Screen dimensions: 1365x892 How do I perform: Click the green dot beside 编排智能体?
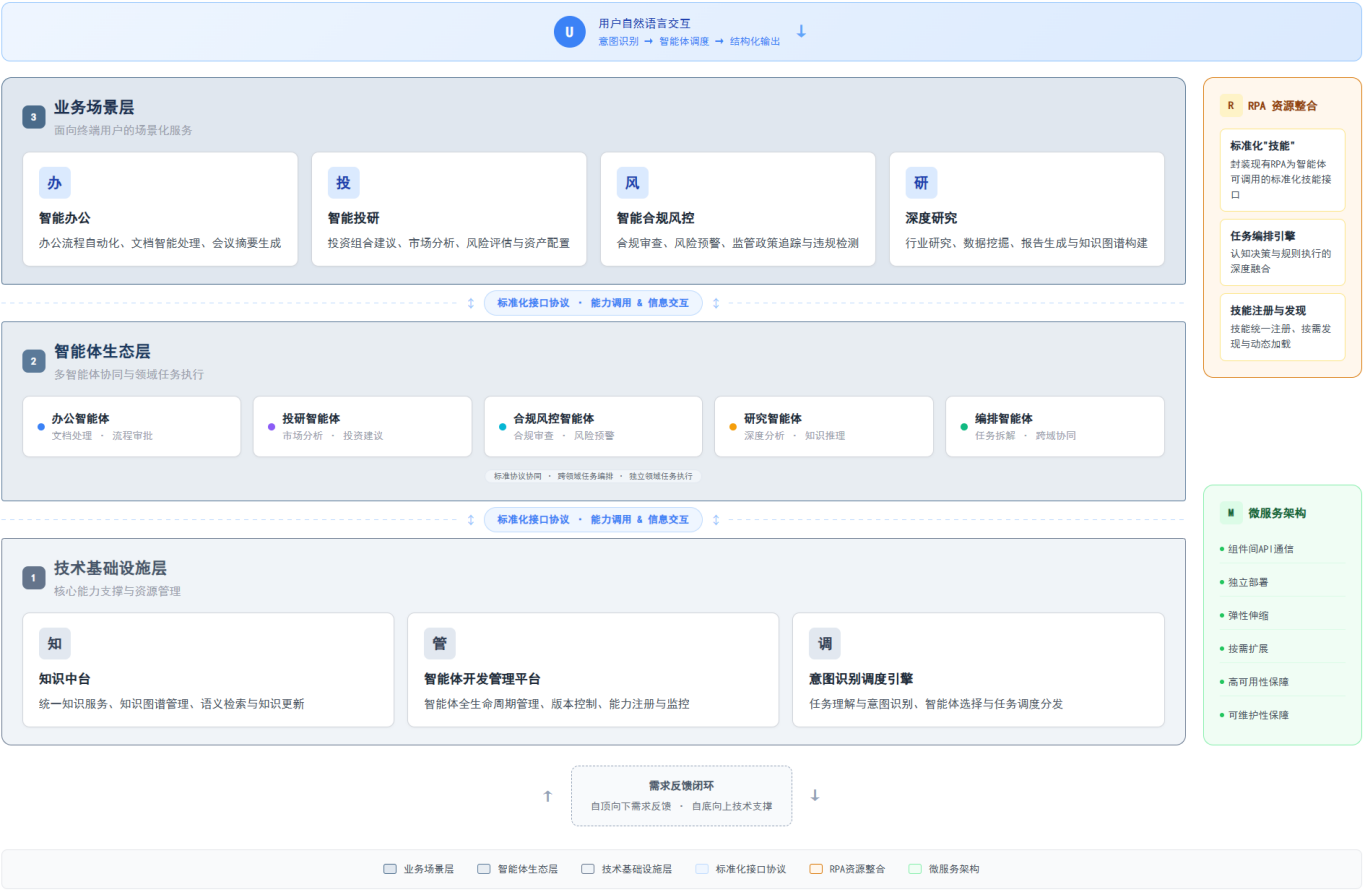point(964,427)
